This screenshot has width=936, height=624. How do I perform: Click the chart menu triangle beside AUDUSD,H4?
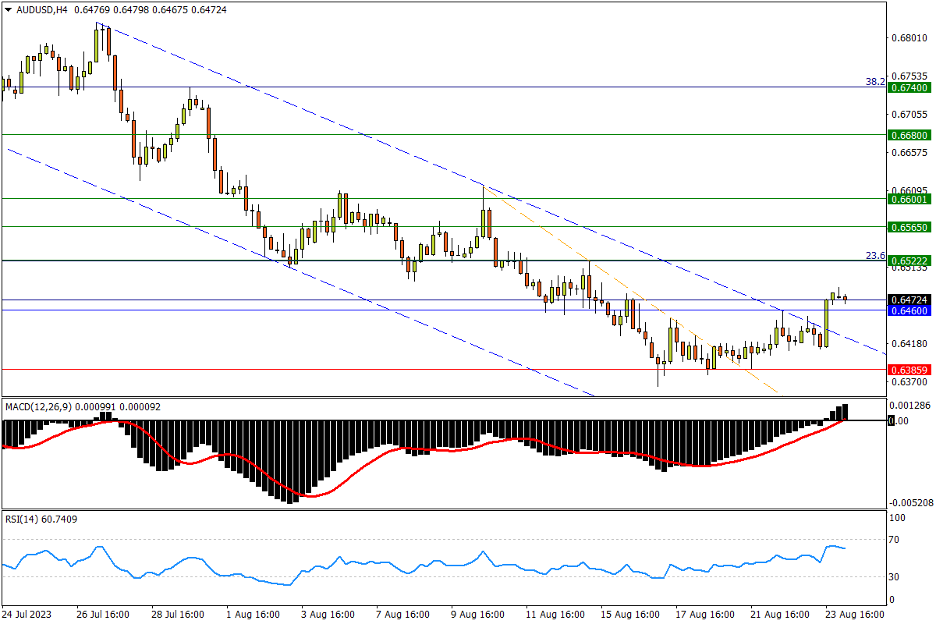(x=9, y=9)
